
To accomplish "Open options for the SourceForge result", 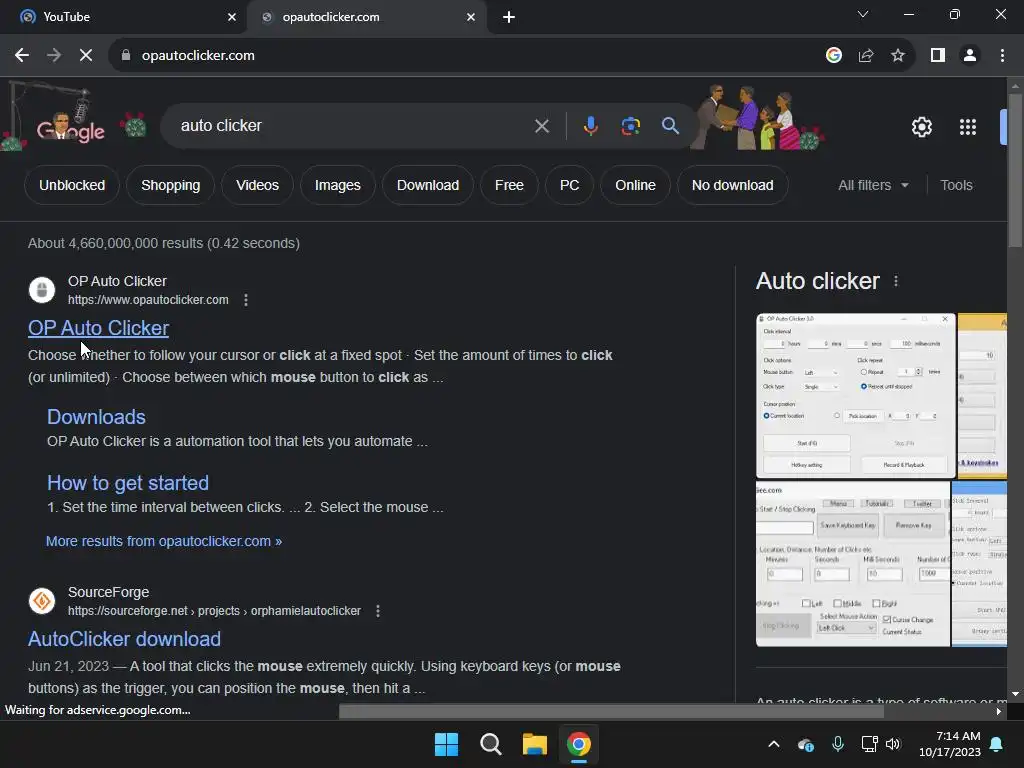I will [377, 611].
